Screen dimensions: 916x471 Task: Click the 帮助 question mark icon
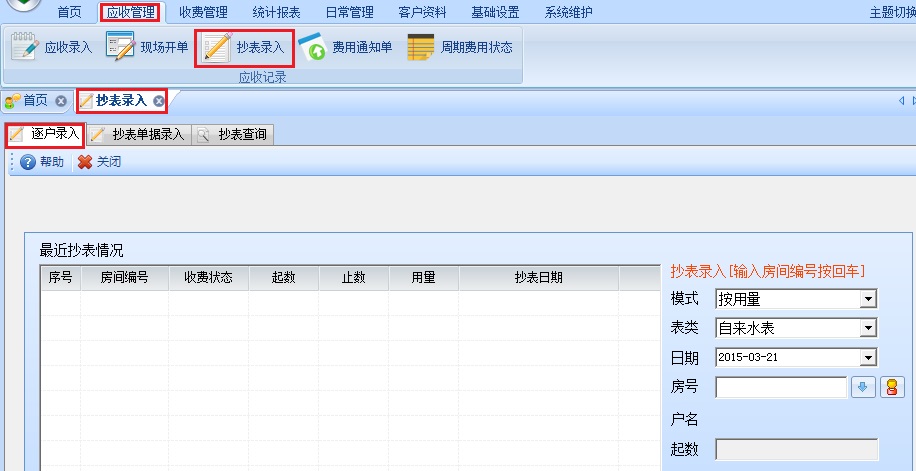28,162
